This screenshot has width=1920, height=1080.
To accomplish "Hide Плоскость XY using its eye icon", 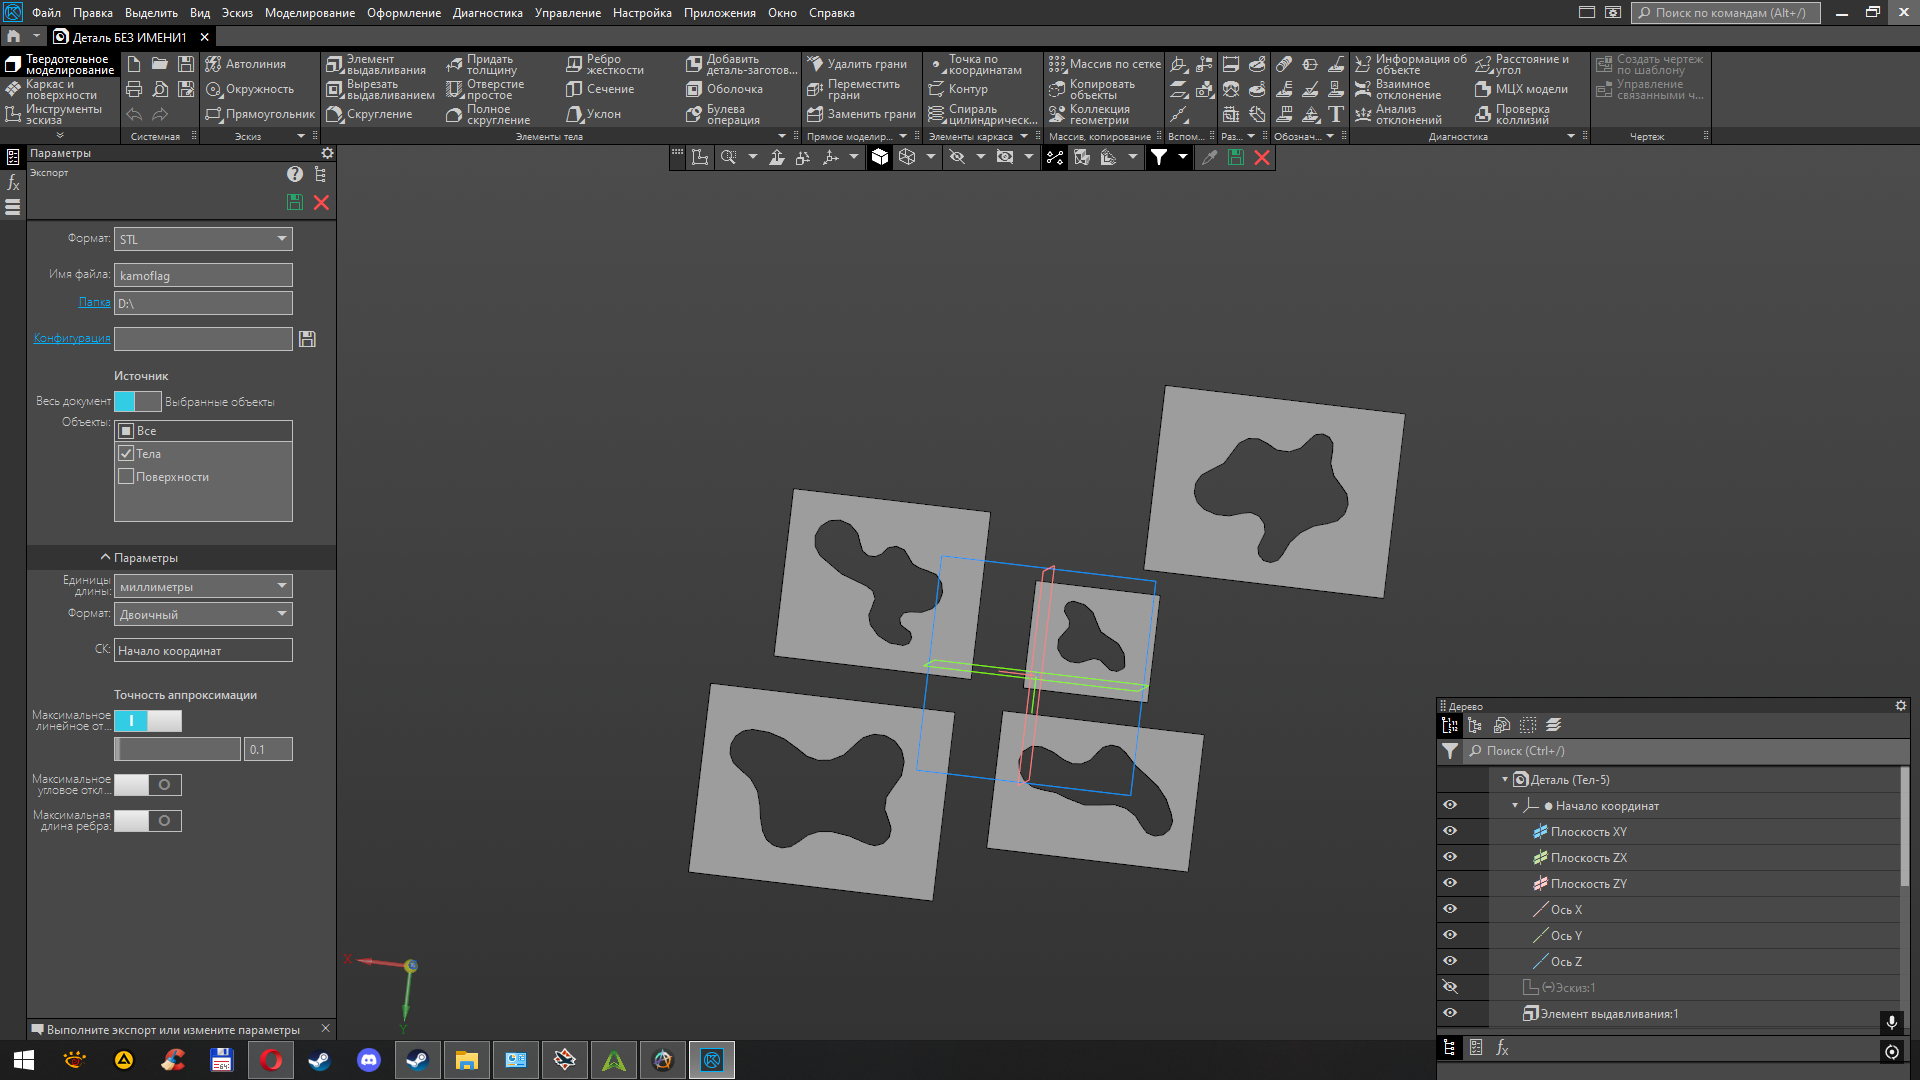I will tap(1450, 831).
